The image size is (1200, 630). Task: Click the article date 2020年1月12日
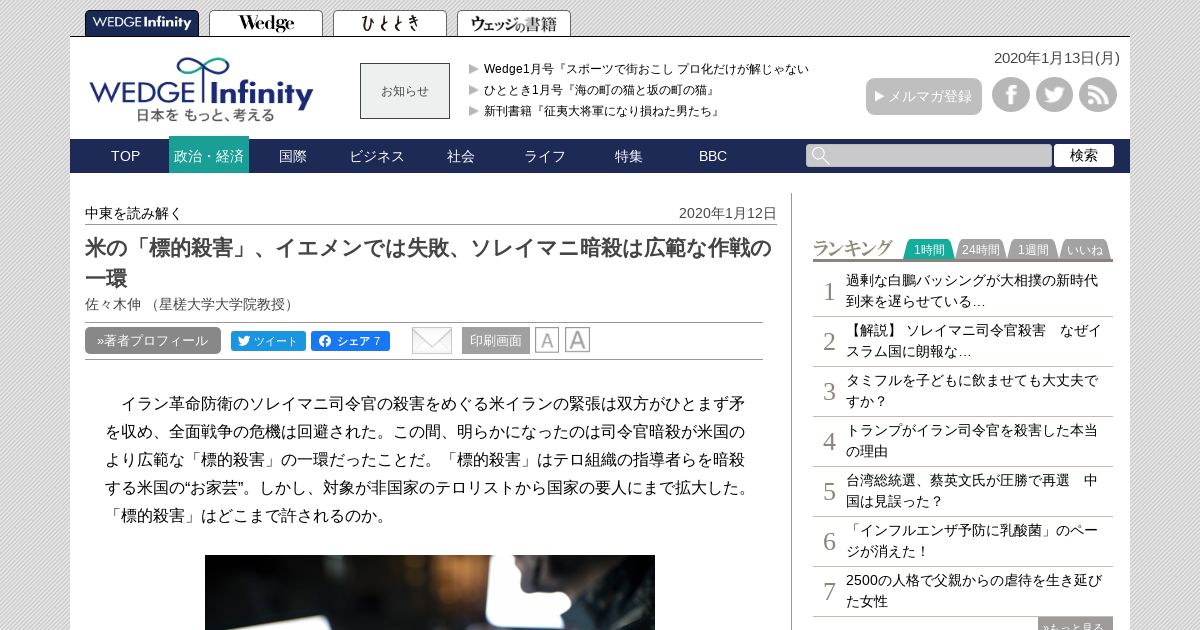pyautogui.click(x=728, y=213)
